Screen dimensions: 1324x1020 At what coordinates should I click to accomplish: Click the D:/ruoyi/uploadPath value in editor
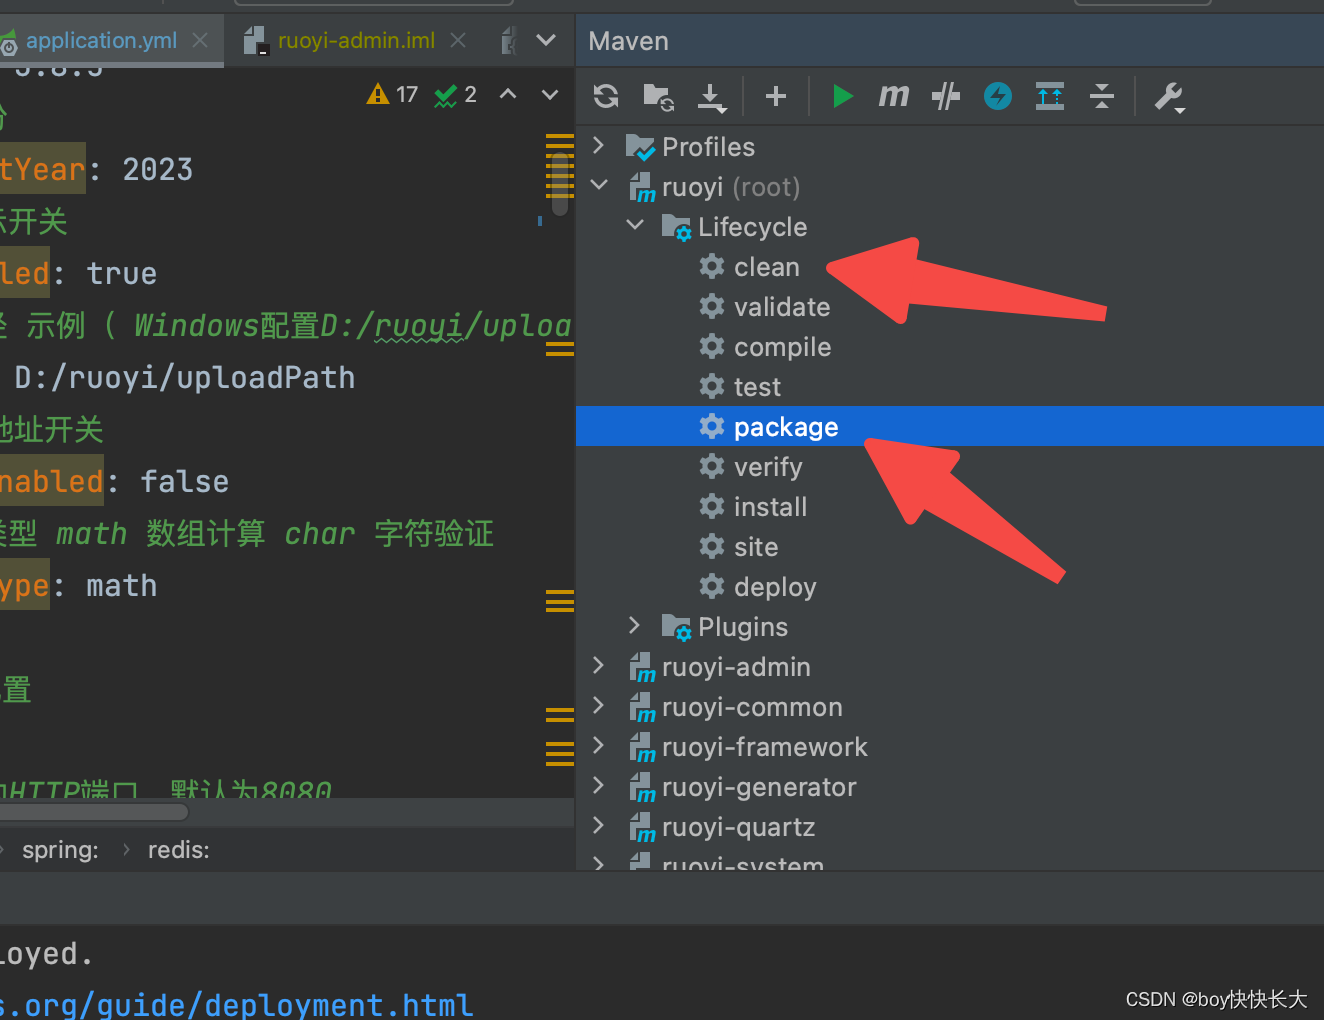[185, 378]
